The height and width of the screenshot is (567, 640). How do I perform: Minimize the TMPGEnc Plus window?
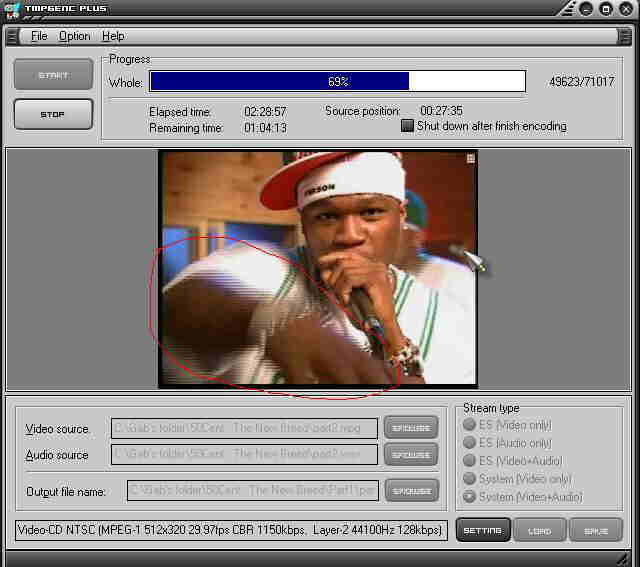586,9
